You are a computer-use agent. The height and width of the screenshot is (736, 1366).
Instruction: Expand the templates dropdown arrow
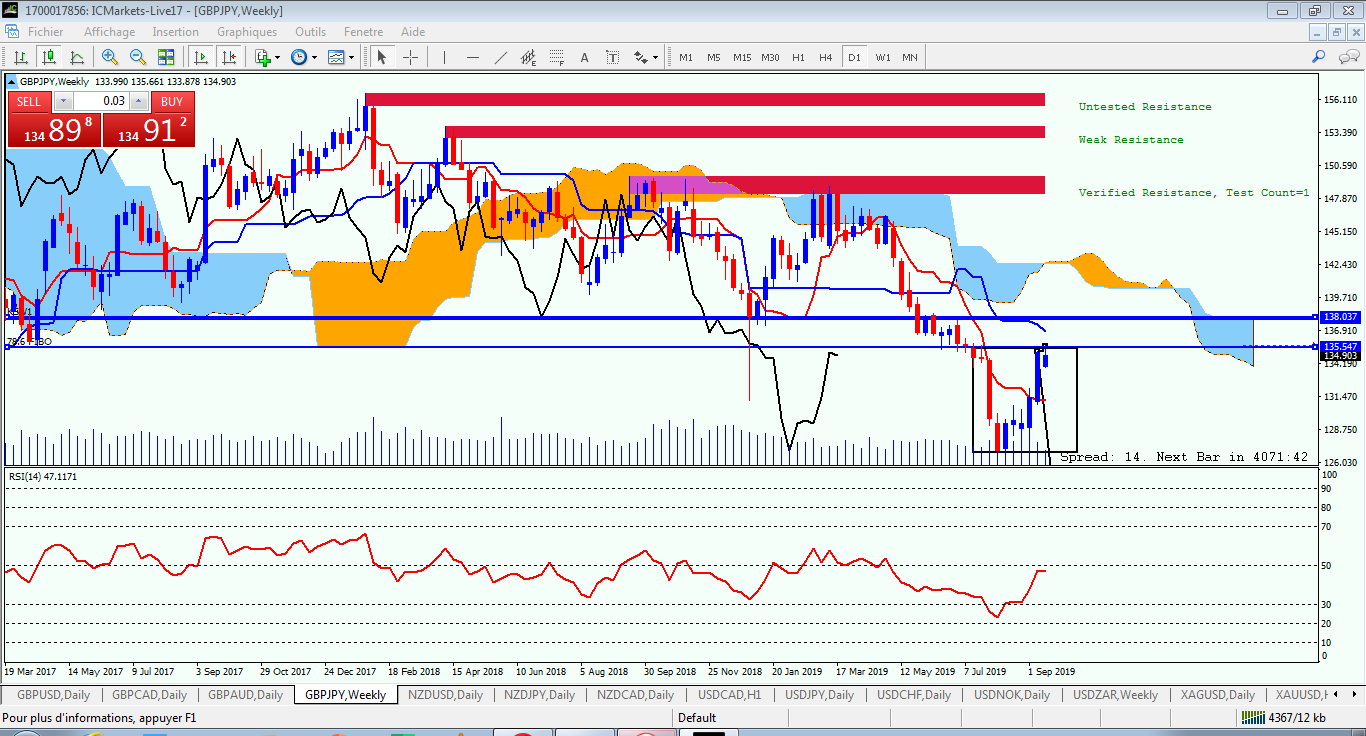(352, 57)
